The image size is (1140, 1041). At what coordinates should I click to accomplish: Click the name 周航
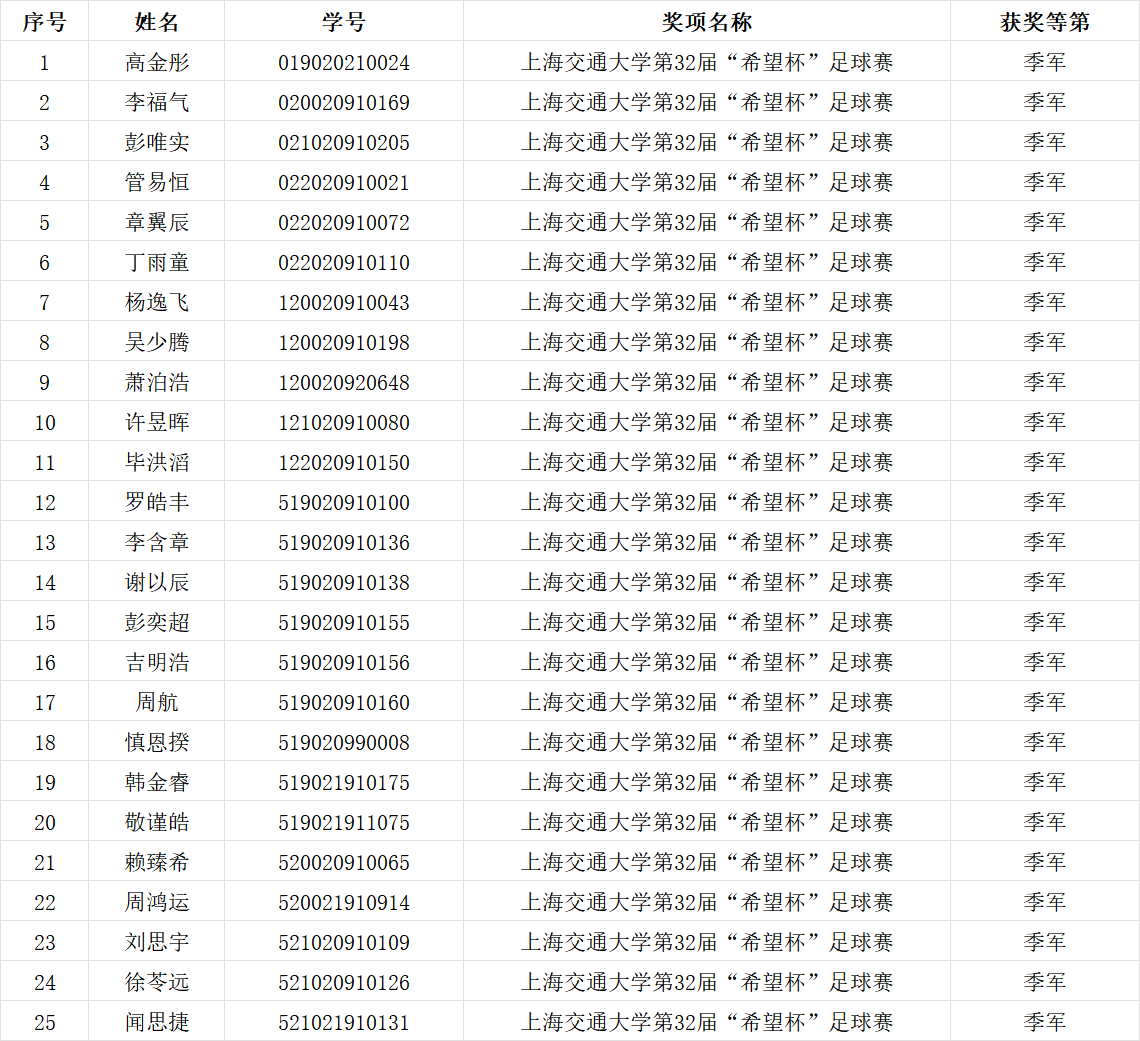pyautogui.click(x=156, y=703)
